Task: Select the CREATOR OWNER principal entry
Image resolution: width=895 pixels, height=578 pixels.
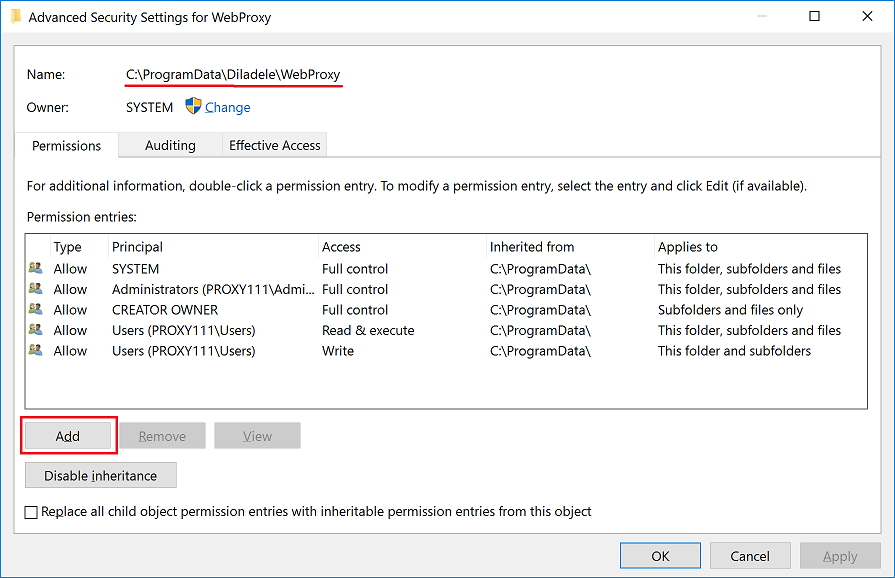Action: point(165,310)
